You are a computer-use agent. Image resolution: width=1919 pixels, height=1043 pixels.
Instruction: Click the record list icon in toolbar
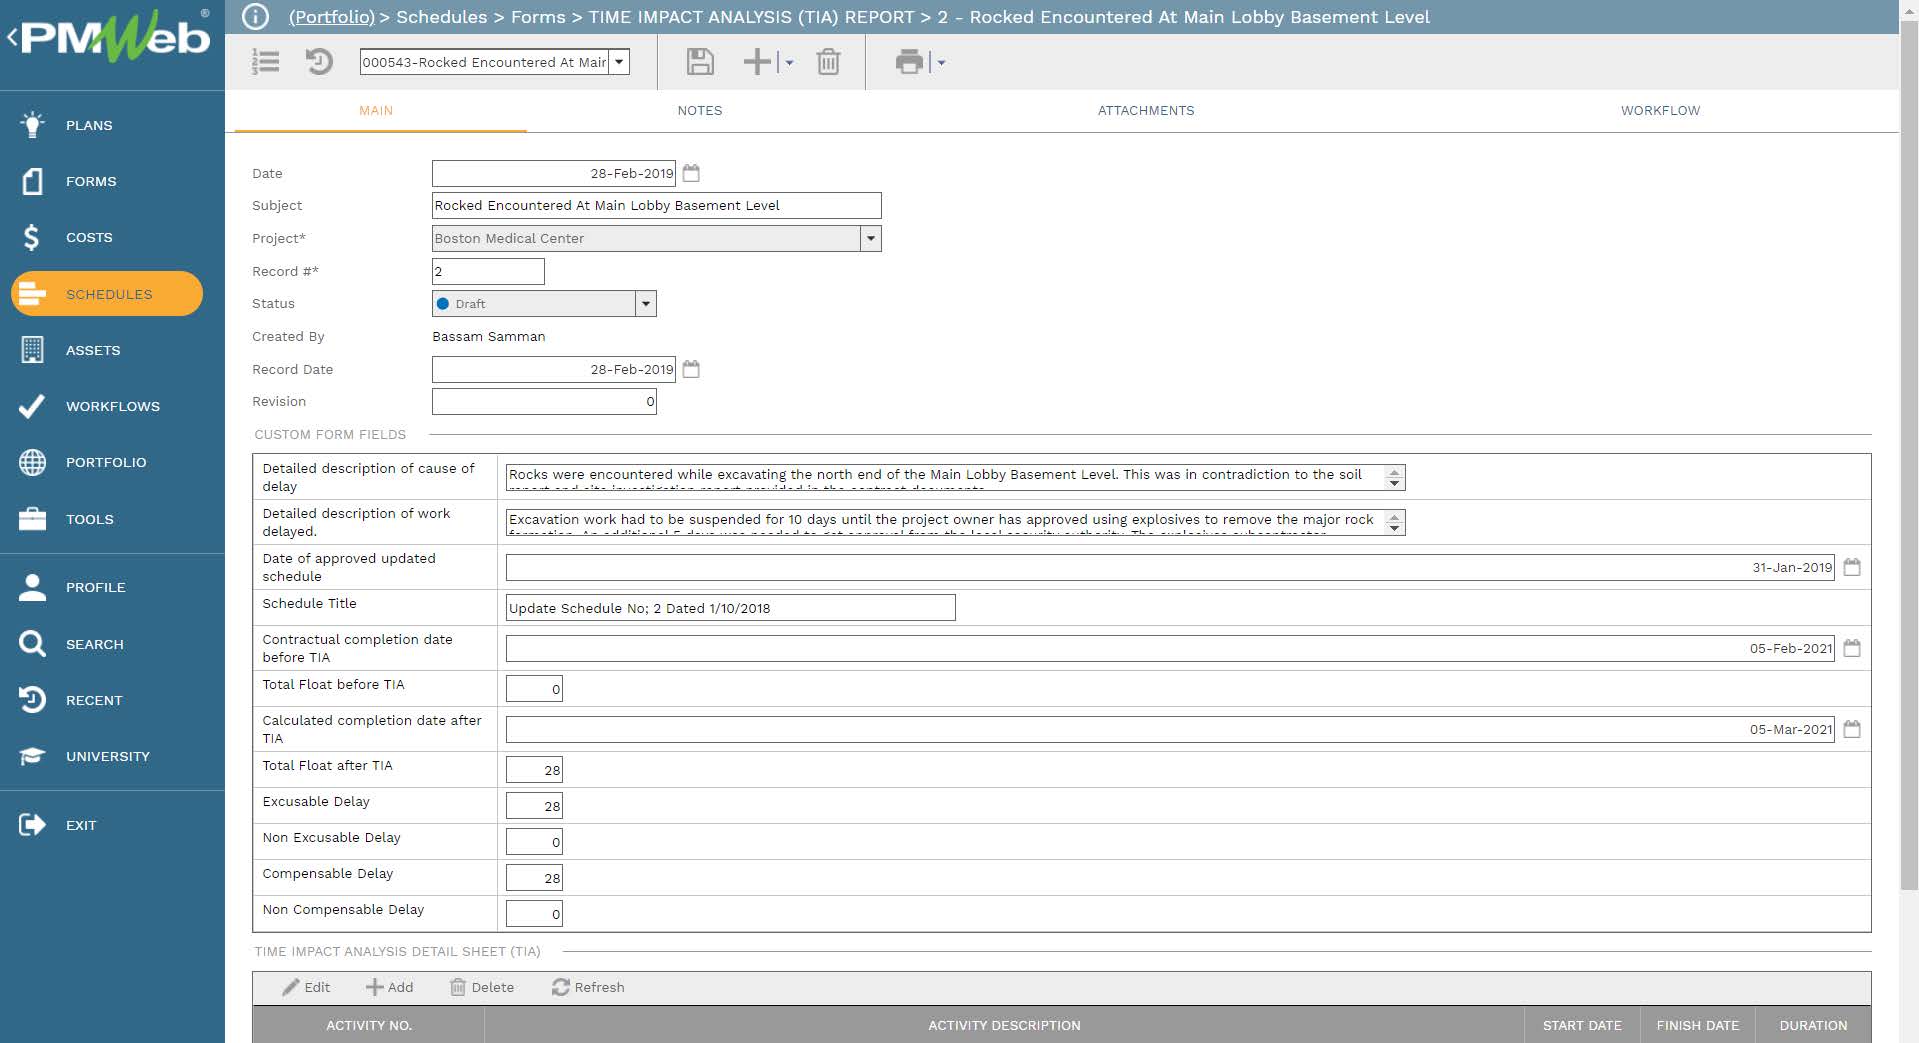(265, 62)
